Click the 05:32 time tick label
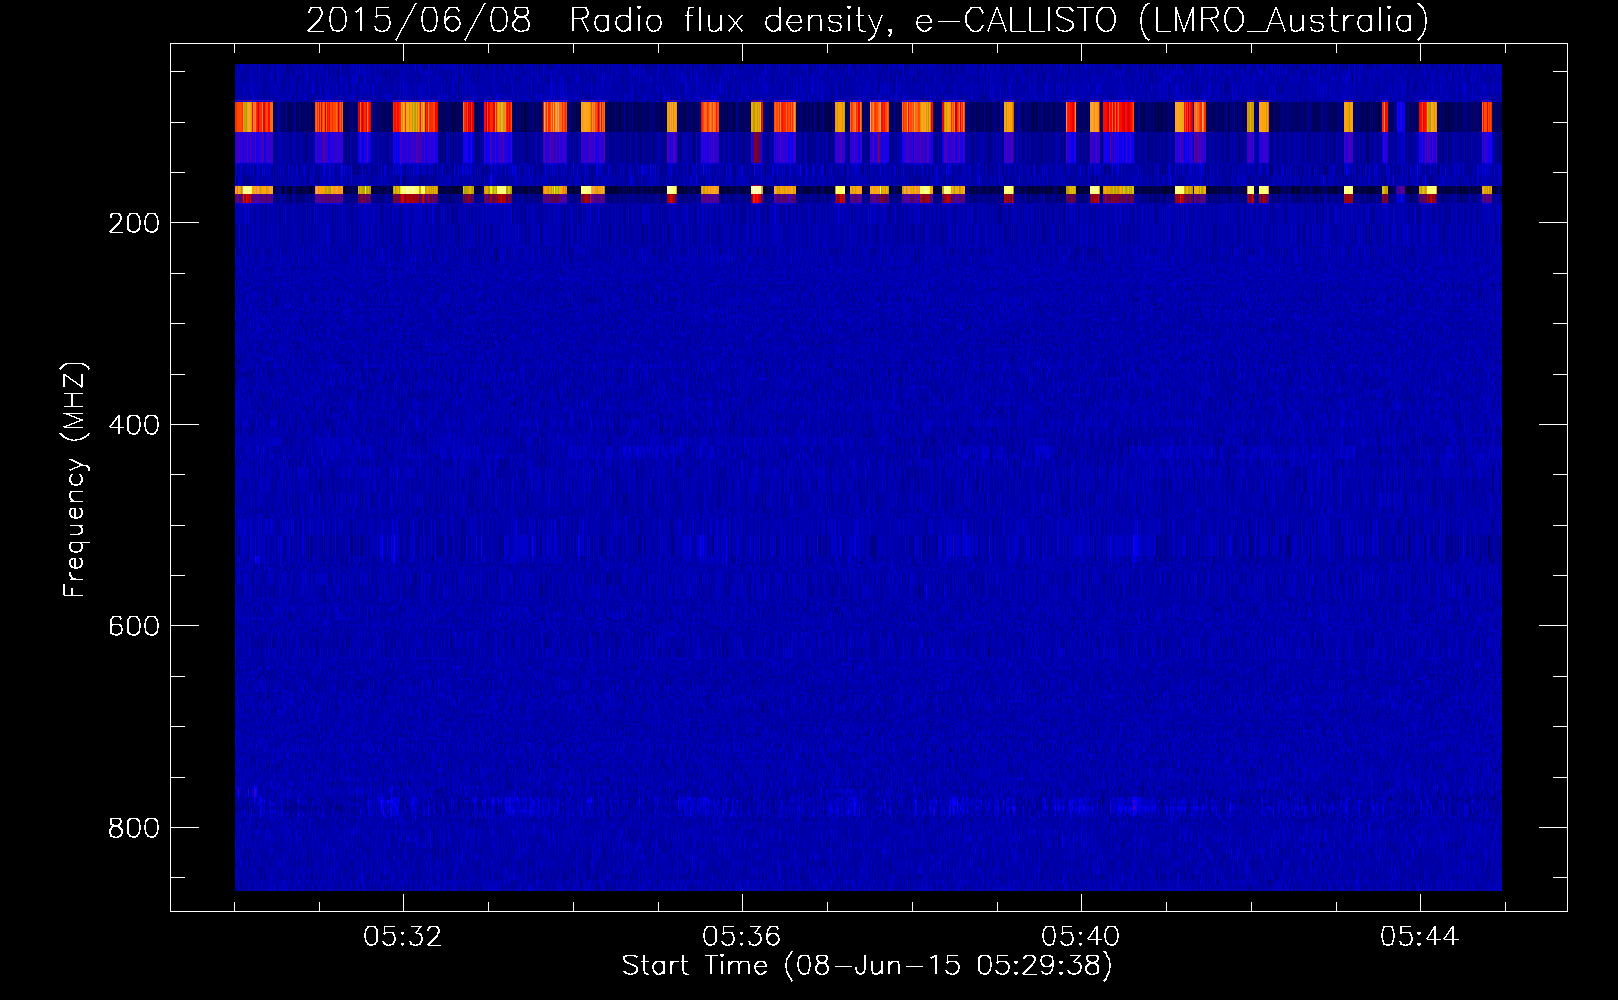1618x1000 pixels. click(403, 937)
